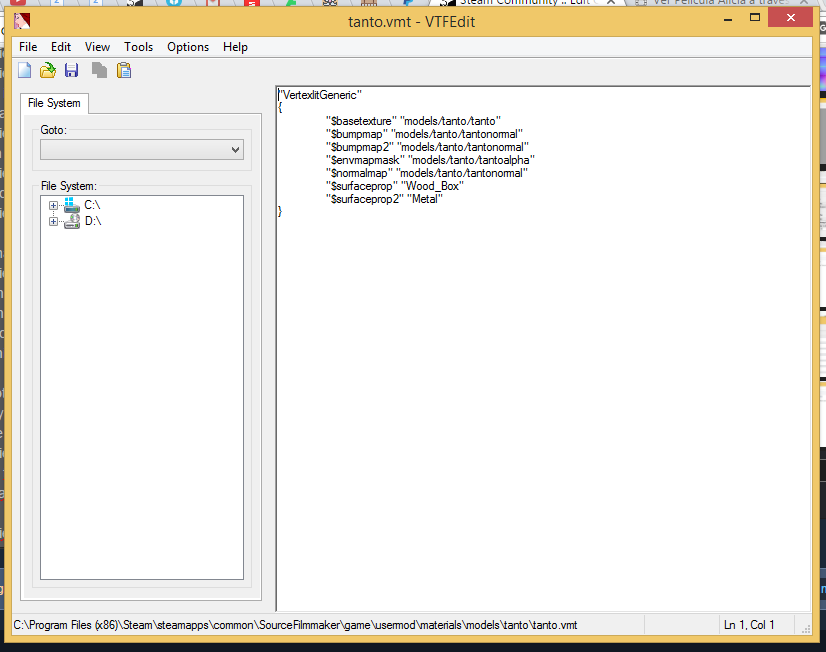Open the Edit menu
This screenshot has width=826, height=652.
tap(61, 47)
